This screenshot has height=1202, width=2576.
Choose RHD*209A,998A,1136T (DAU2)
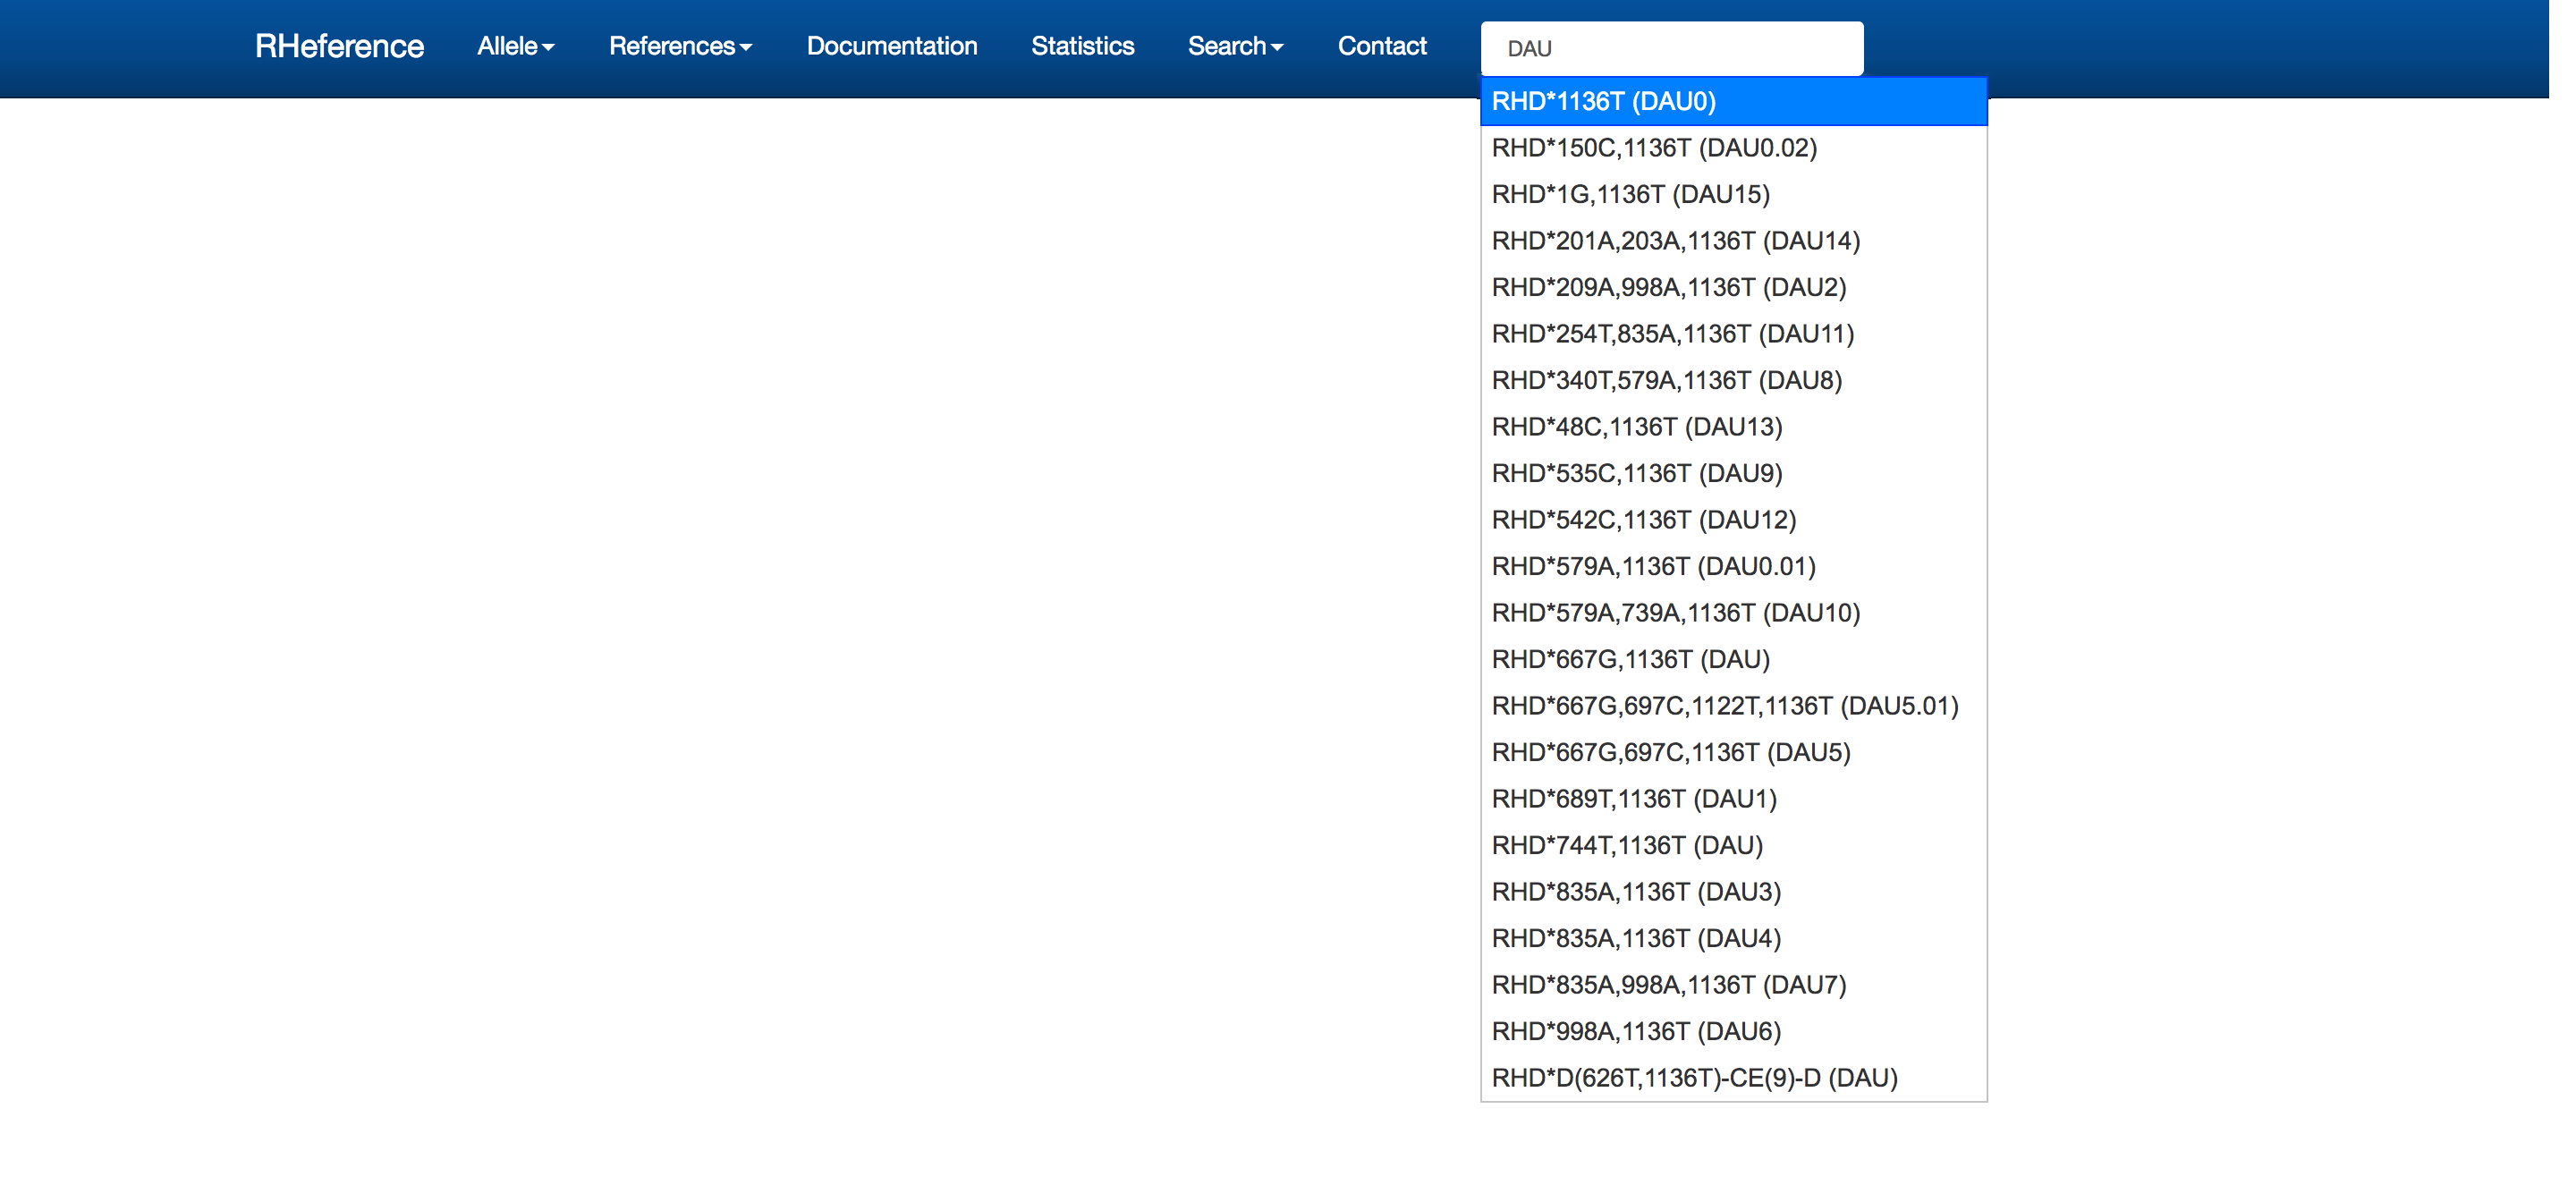[1733, 287]
